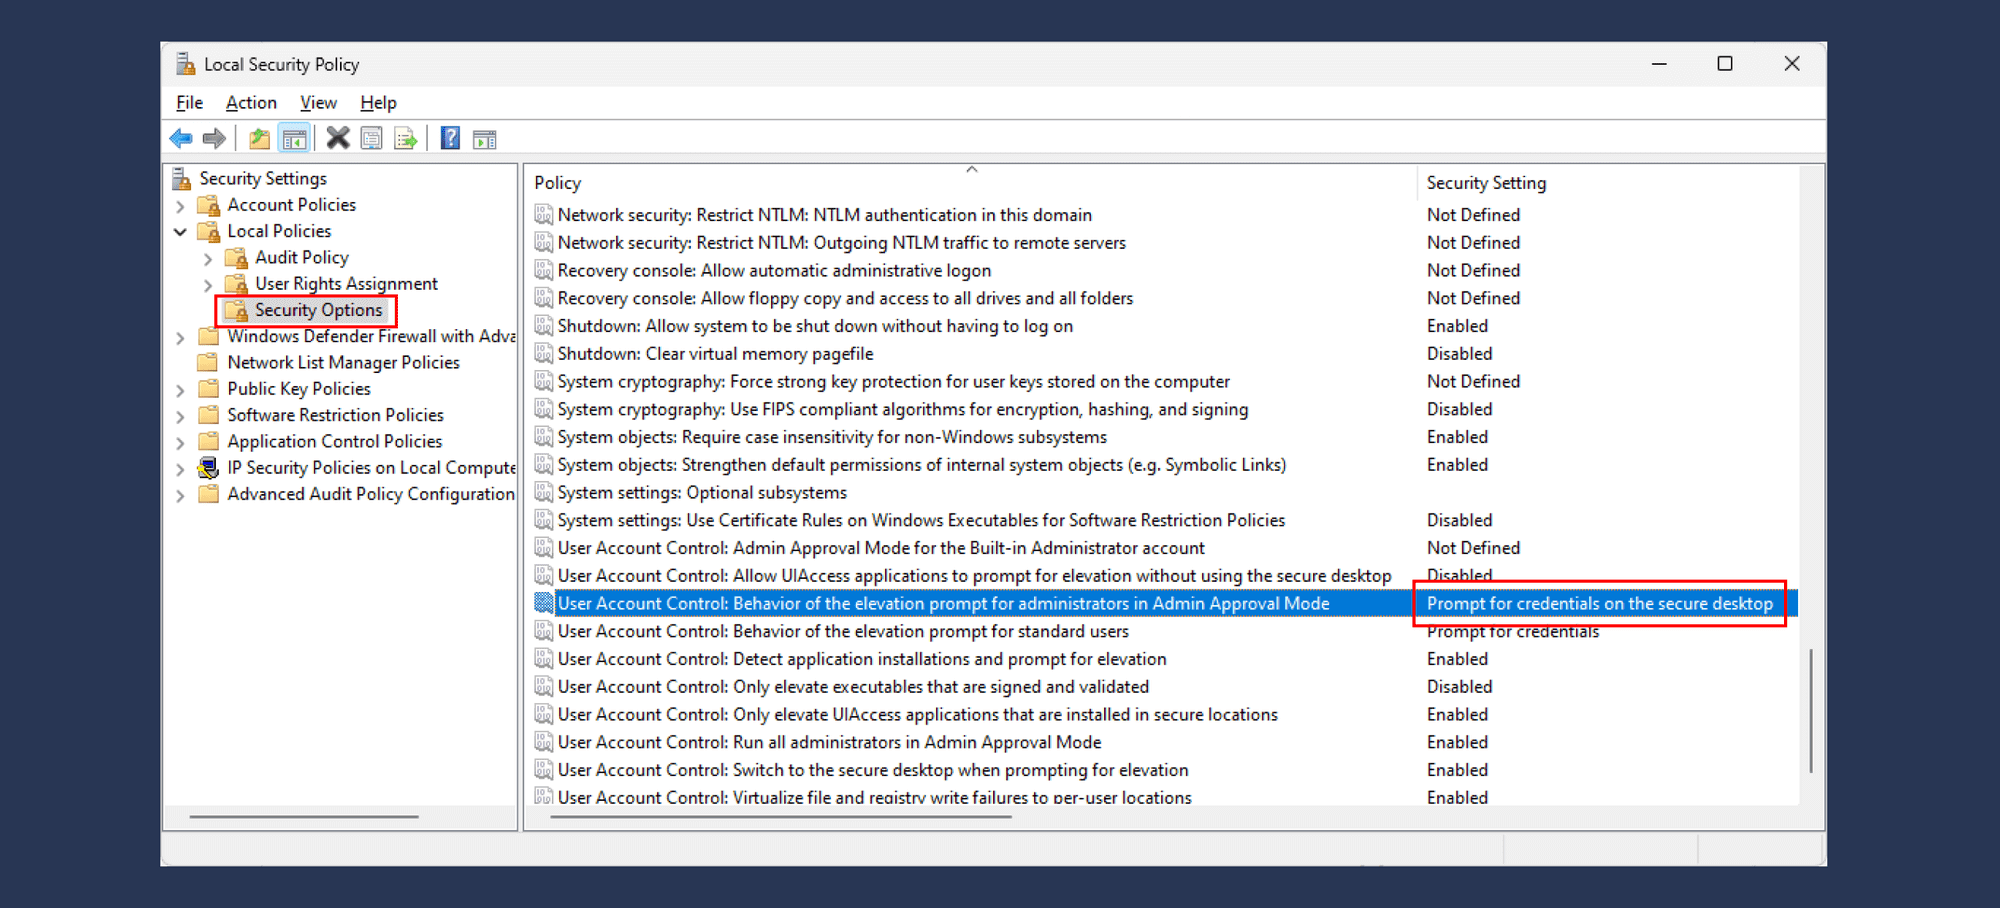Select 'User Account Control: Detect application installations' policy
2000x908 pixels.
[x=863, y=659]
